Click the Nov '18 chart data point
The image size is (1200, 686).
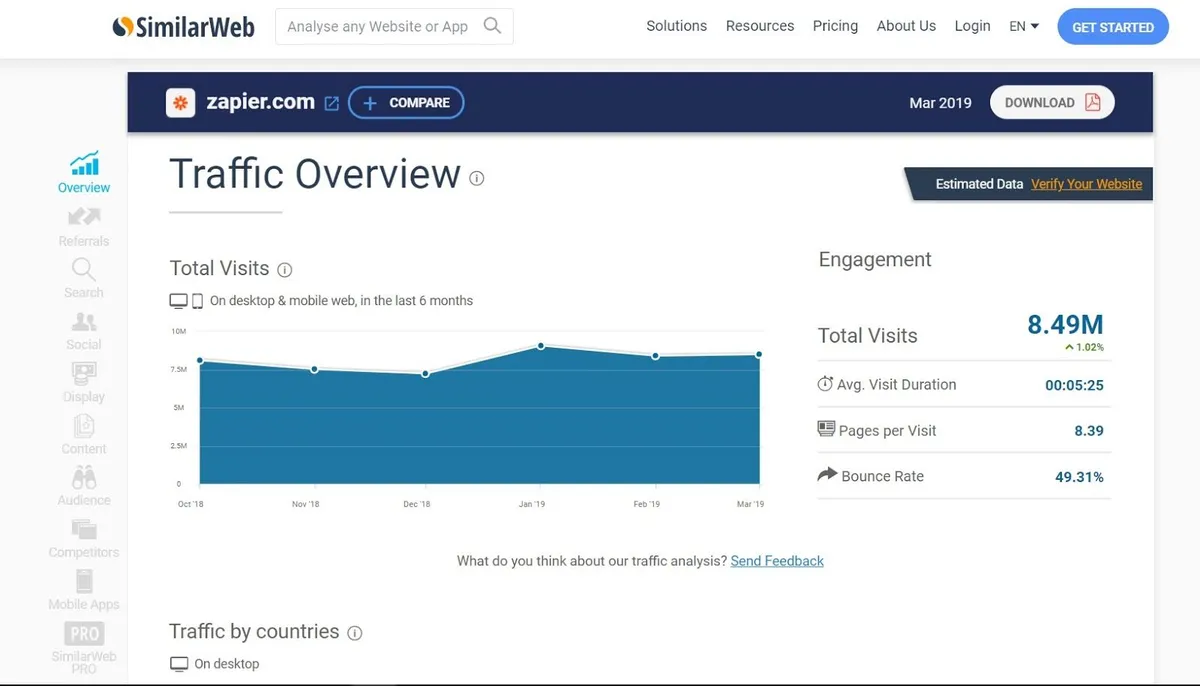(x=314, y=370)
